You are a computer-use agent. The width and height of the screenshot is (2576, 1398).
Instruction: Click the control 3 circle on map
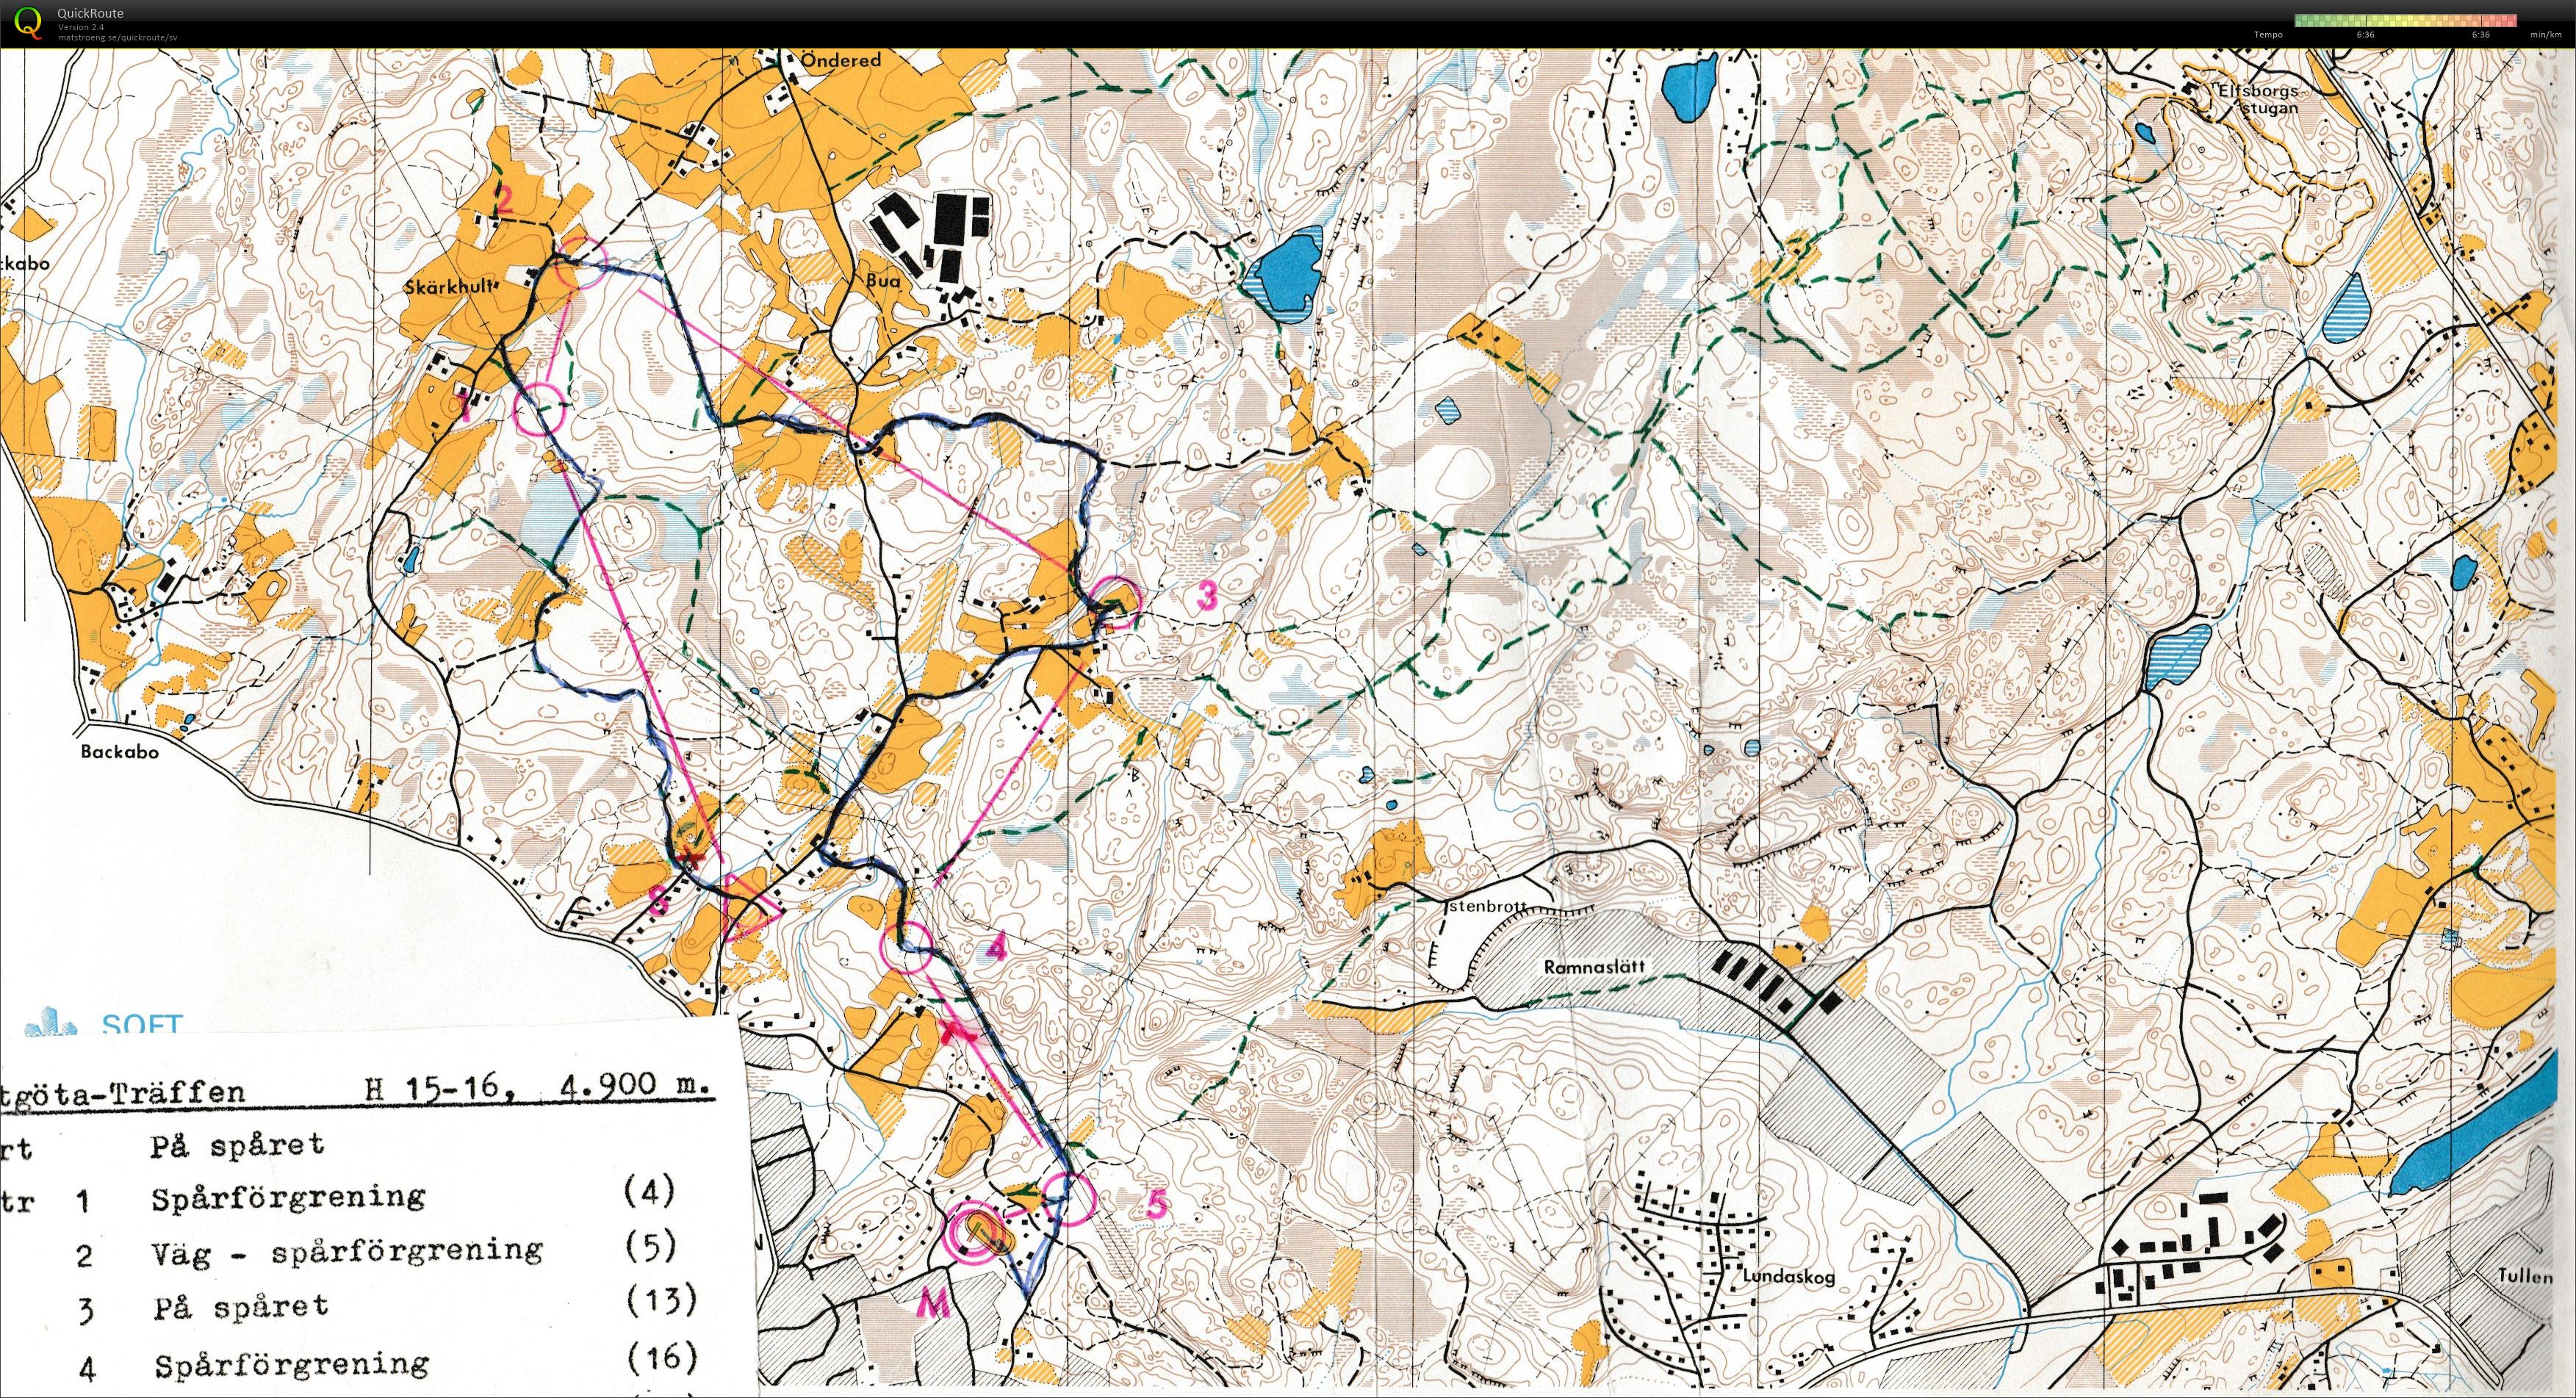pos(1113,603)
